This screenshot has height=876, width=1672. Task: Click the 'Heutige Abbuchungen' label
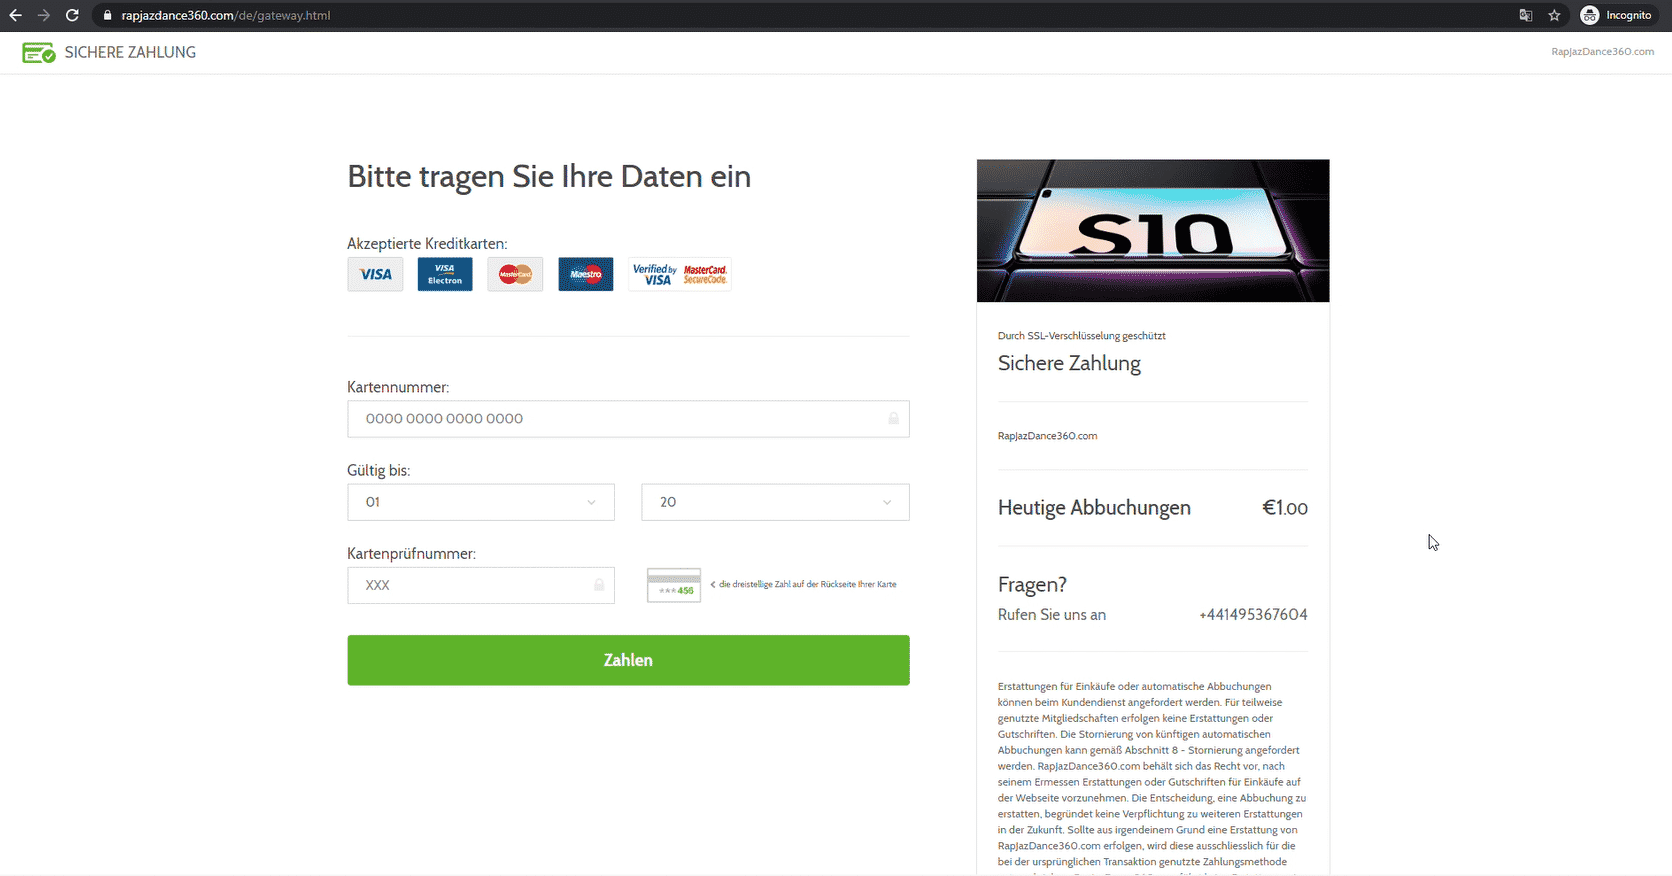coord(1094,508)
